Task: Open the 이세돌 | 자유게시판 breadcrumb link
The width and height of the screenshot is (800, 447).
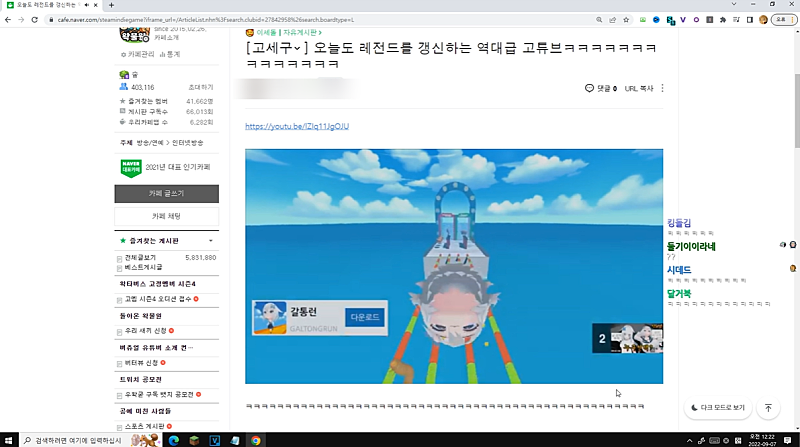Action: (289, 33)
